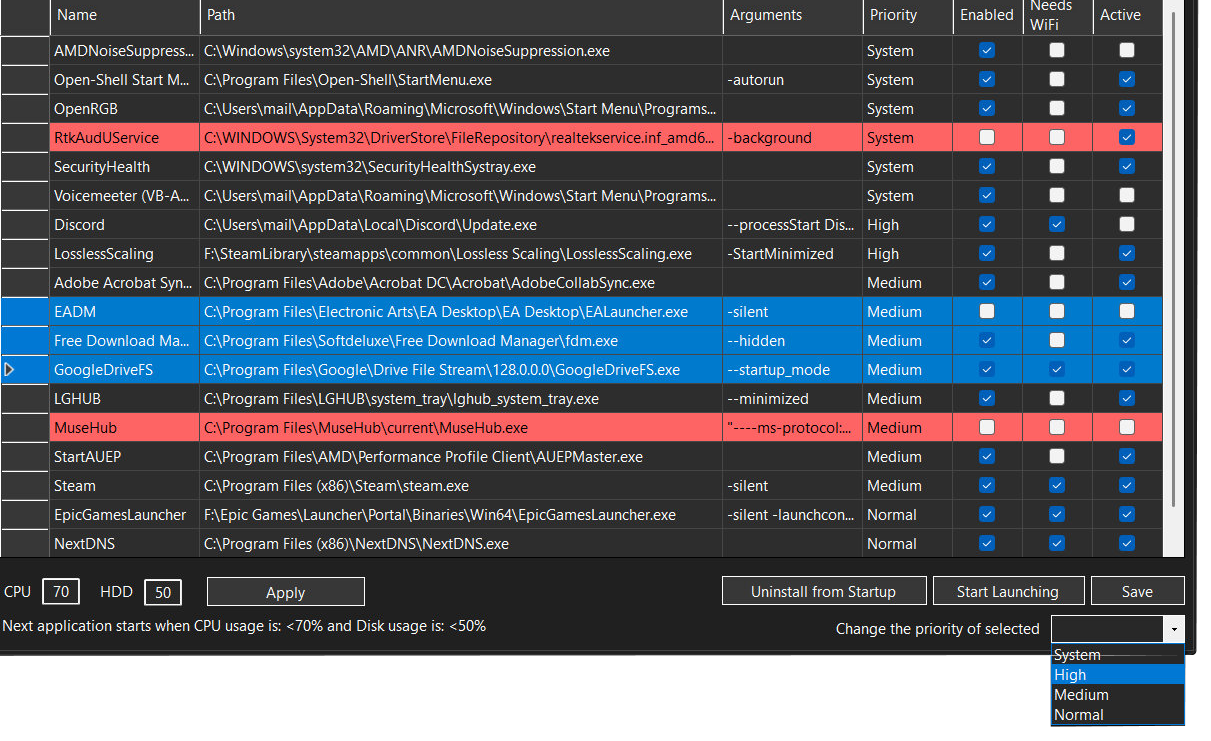Disable Enabled for Adobe Acrobat Sync

[x=987, y=282]
